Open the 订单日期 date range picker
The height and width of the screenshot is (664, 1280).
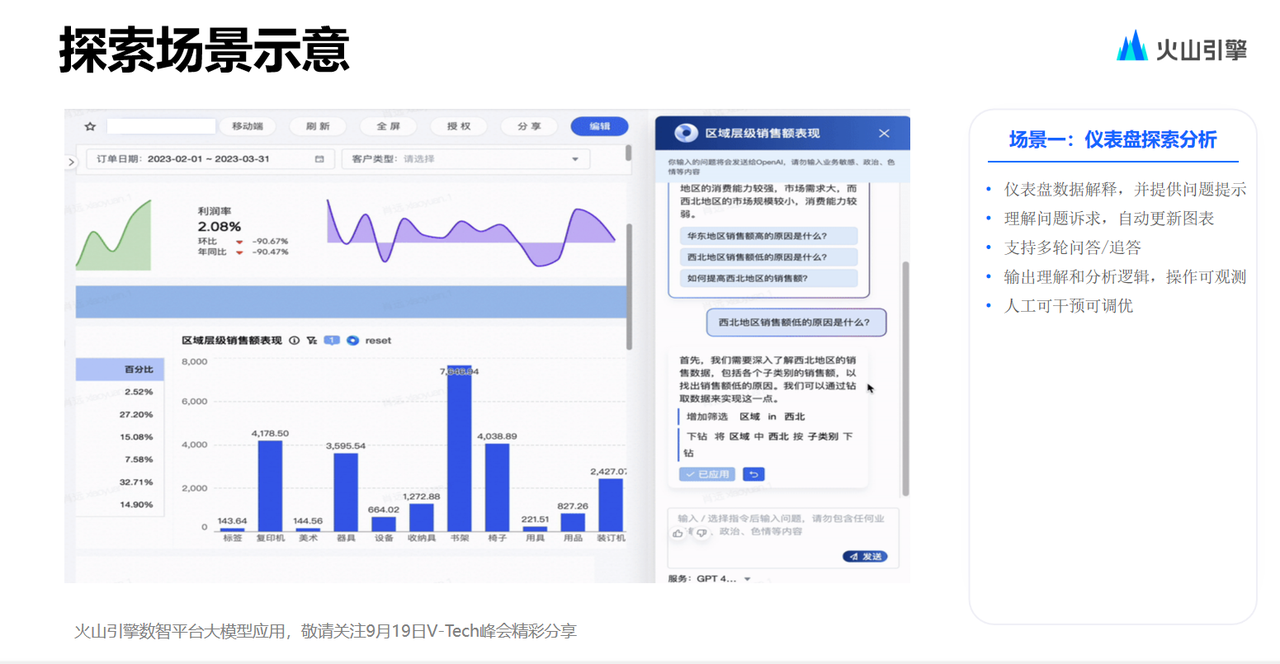pos(209,159)
